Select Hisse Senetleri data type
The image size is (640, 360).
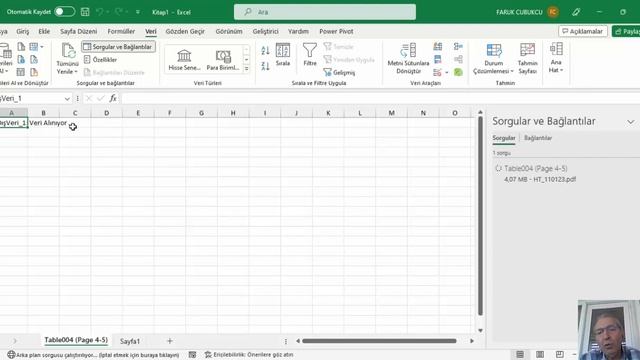tap(184, 60)
